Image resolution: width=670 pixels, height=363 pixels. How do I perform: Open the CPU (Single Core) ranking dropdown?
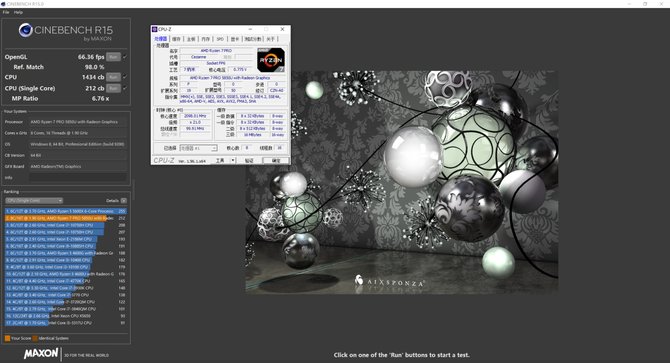[x=34, y=200]
